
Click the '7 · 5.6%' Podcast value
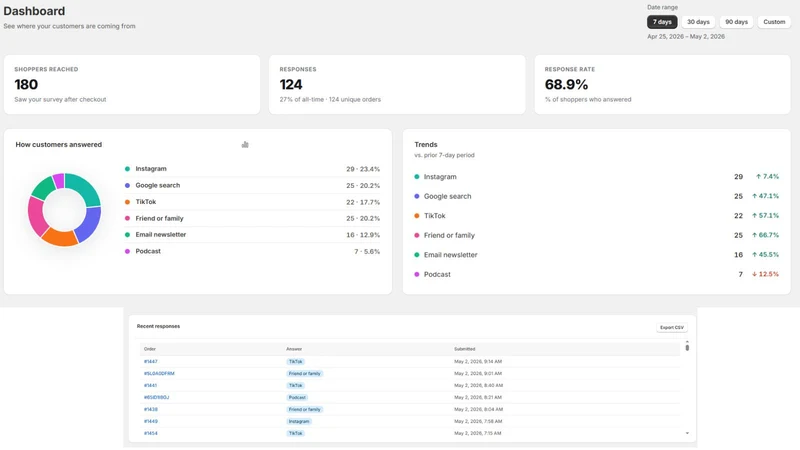coord(367,252)
